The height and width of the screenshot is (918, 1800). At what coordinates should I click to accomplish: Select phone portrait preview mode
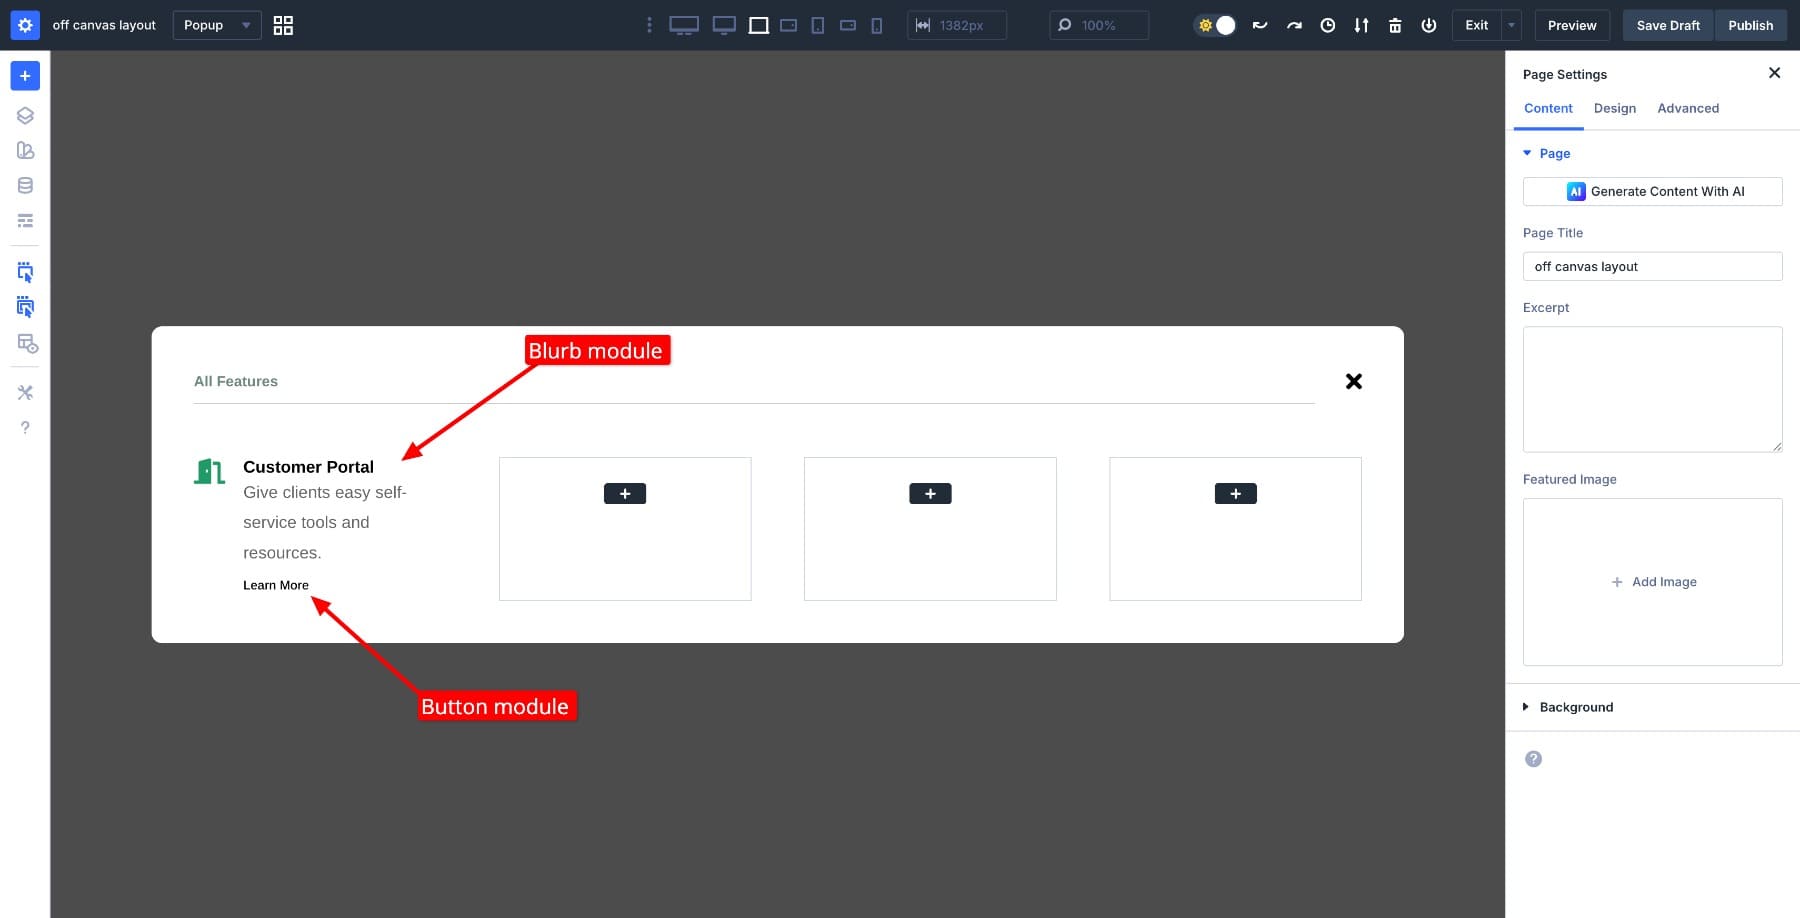pyautogui.click(x=877, y=25)
